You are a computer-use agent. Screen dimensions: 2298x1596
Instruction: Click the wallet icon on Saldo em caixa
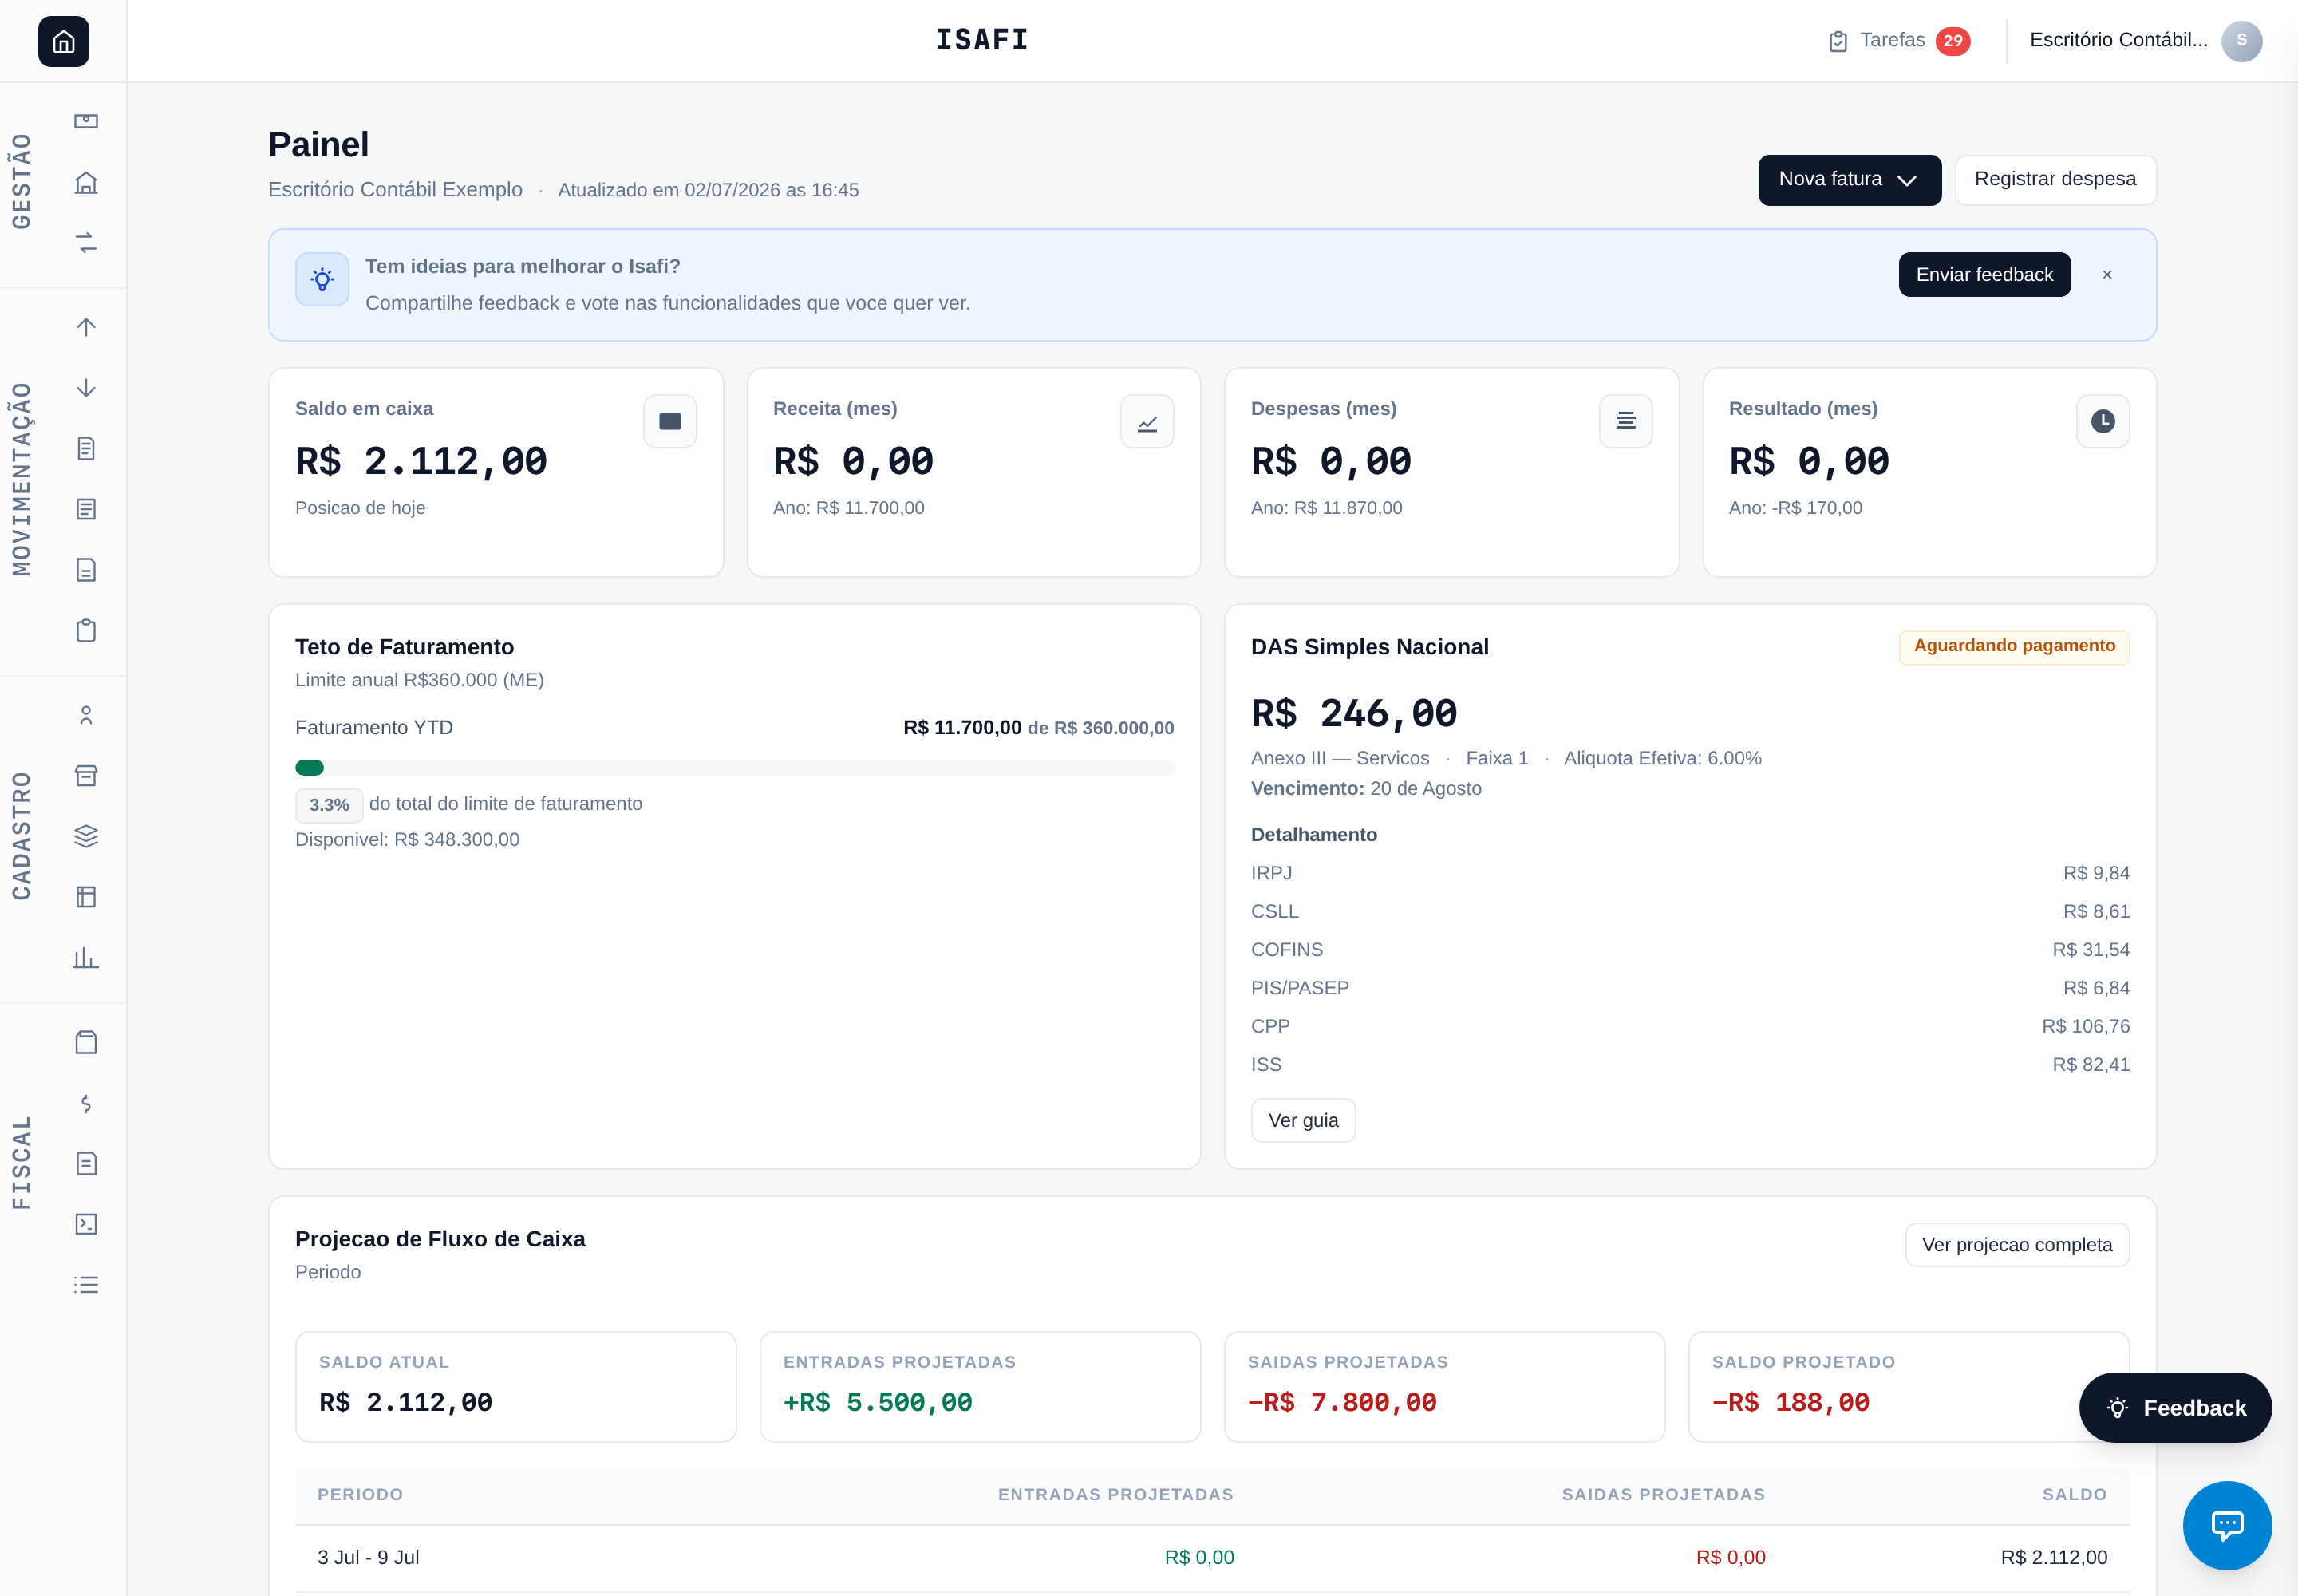pyautogui.click(x=670, y=421)
